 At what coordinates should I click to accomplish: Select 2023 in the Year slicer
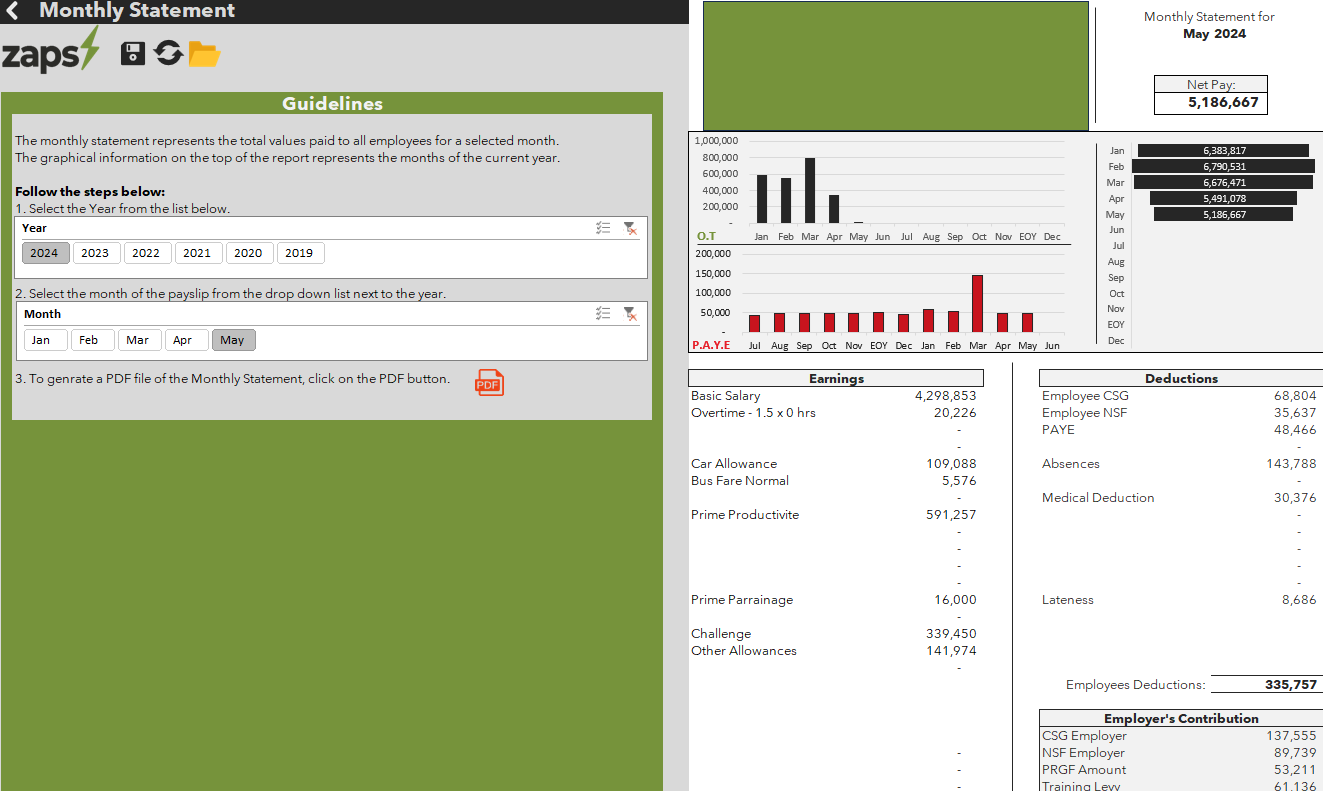(95, 253)
